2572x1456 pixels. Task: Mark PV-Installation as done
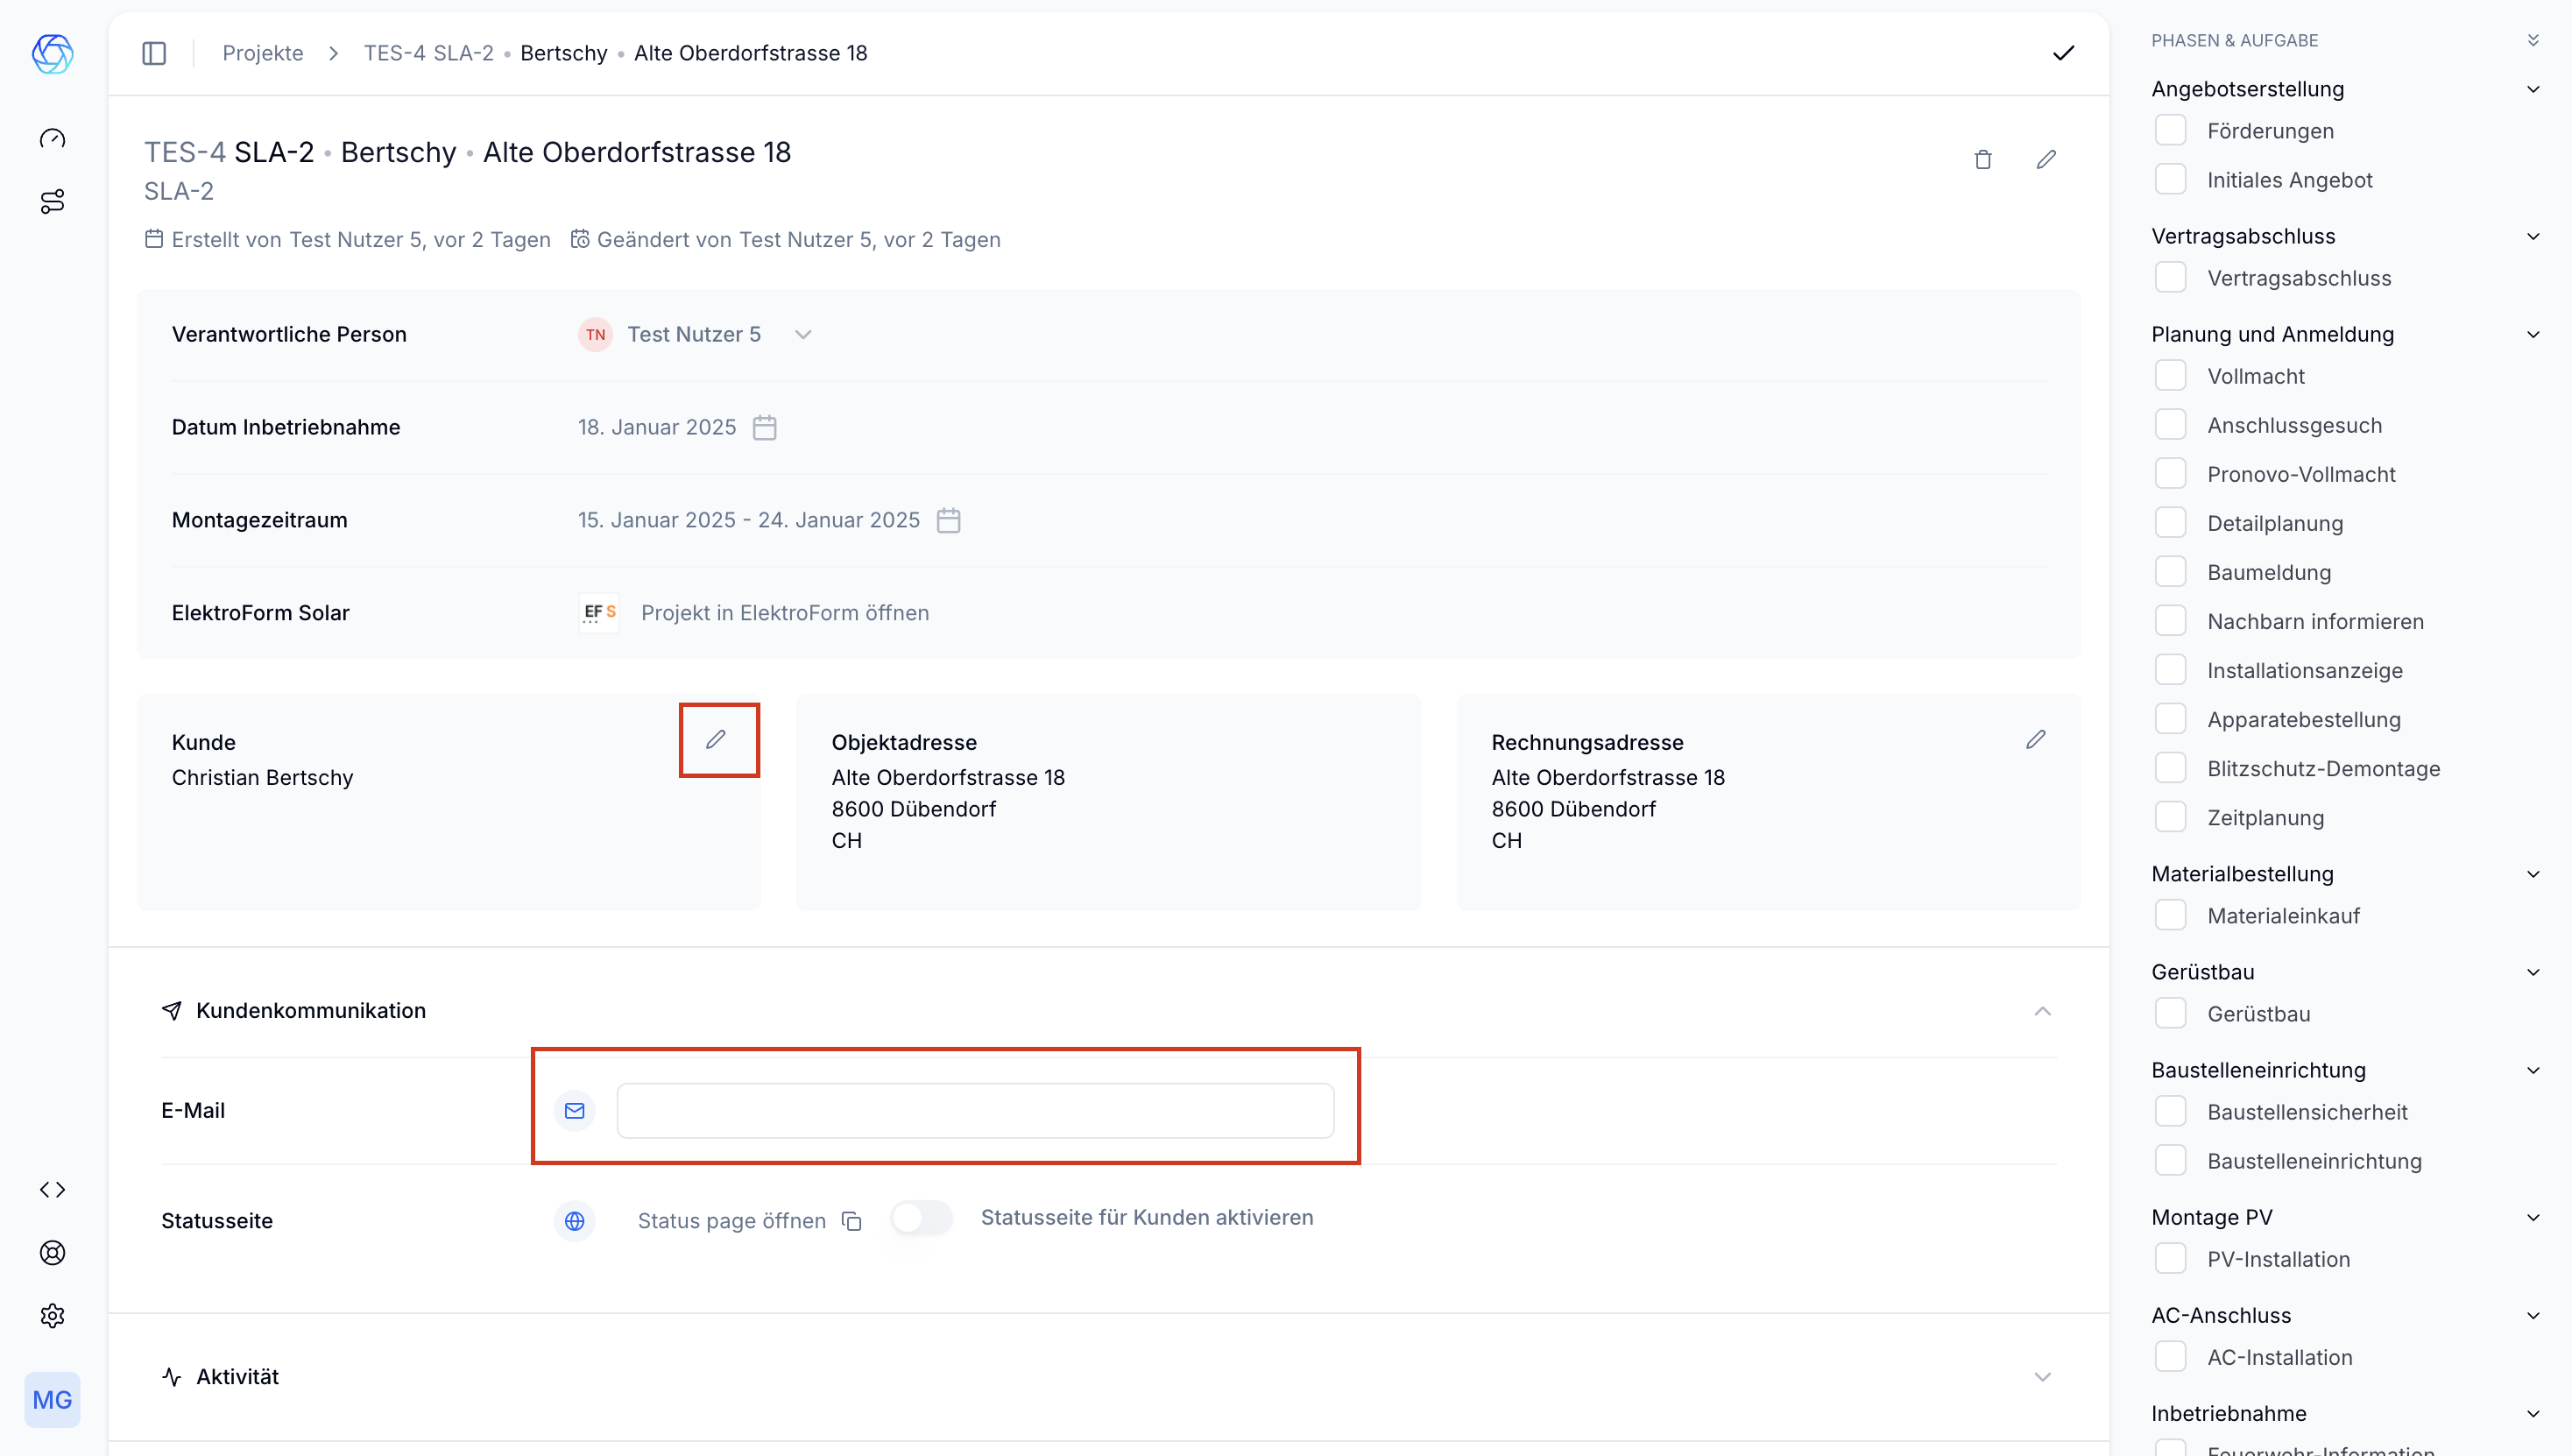(2170, 1259)
